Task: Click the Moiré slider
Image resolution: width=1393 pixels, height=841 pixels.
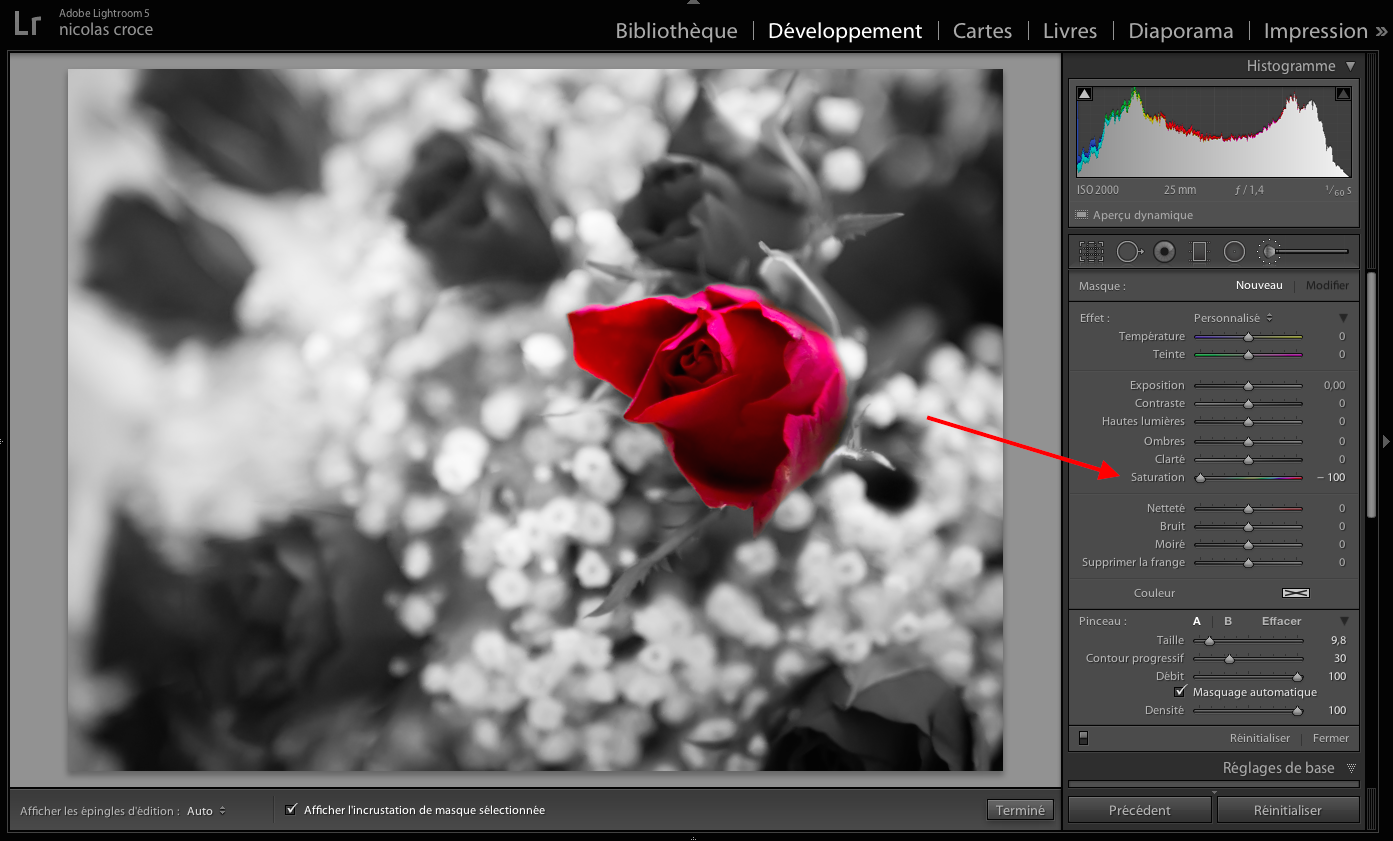Action: [1249, 544]
